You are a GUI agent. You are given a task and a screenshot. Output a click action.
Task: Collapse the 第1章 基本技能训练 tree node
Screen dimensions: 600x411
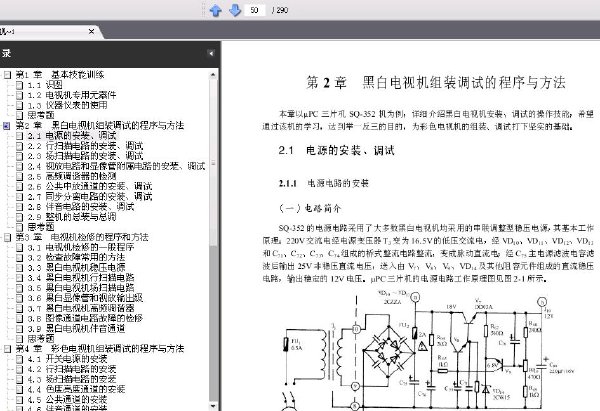[x=7, y=75]
